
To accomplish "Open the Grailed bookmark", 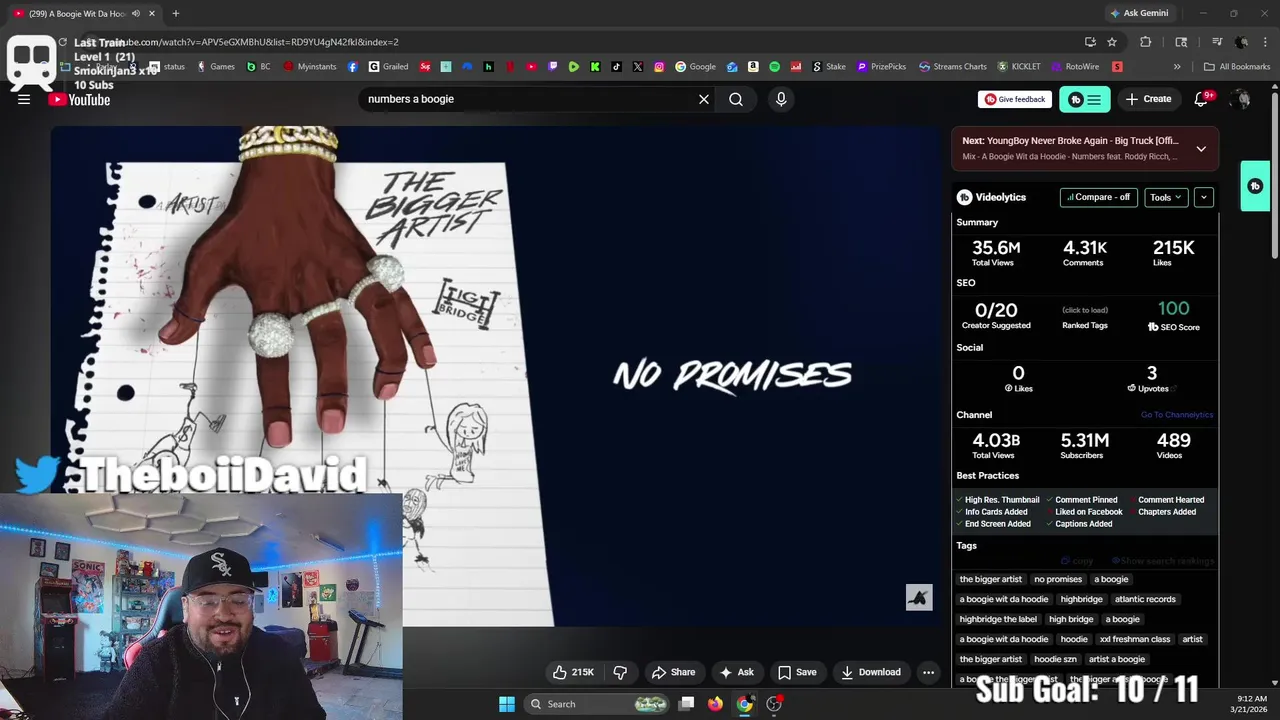I will [388, 67].
